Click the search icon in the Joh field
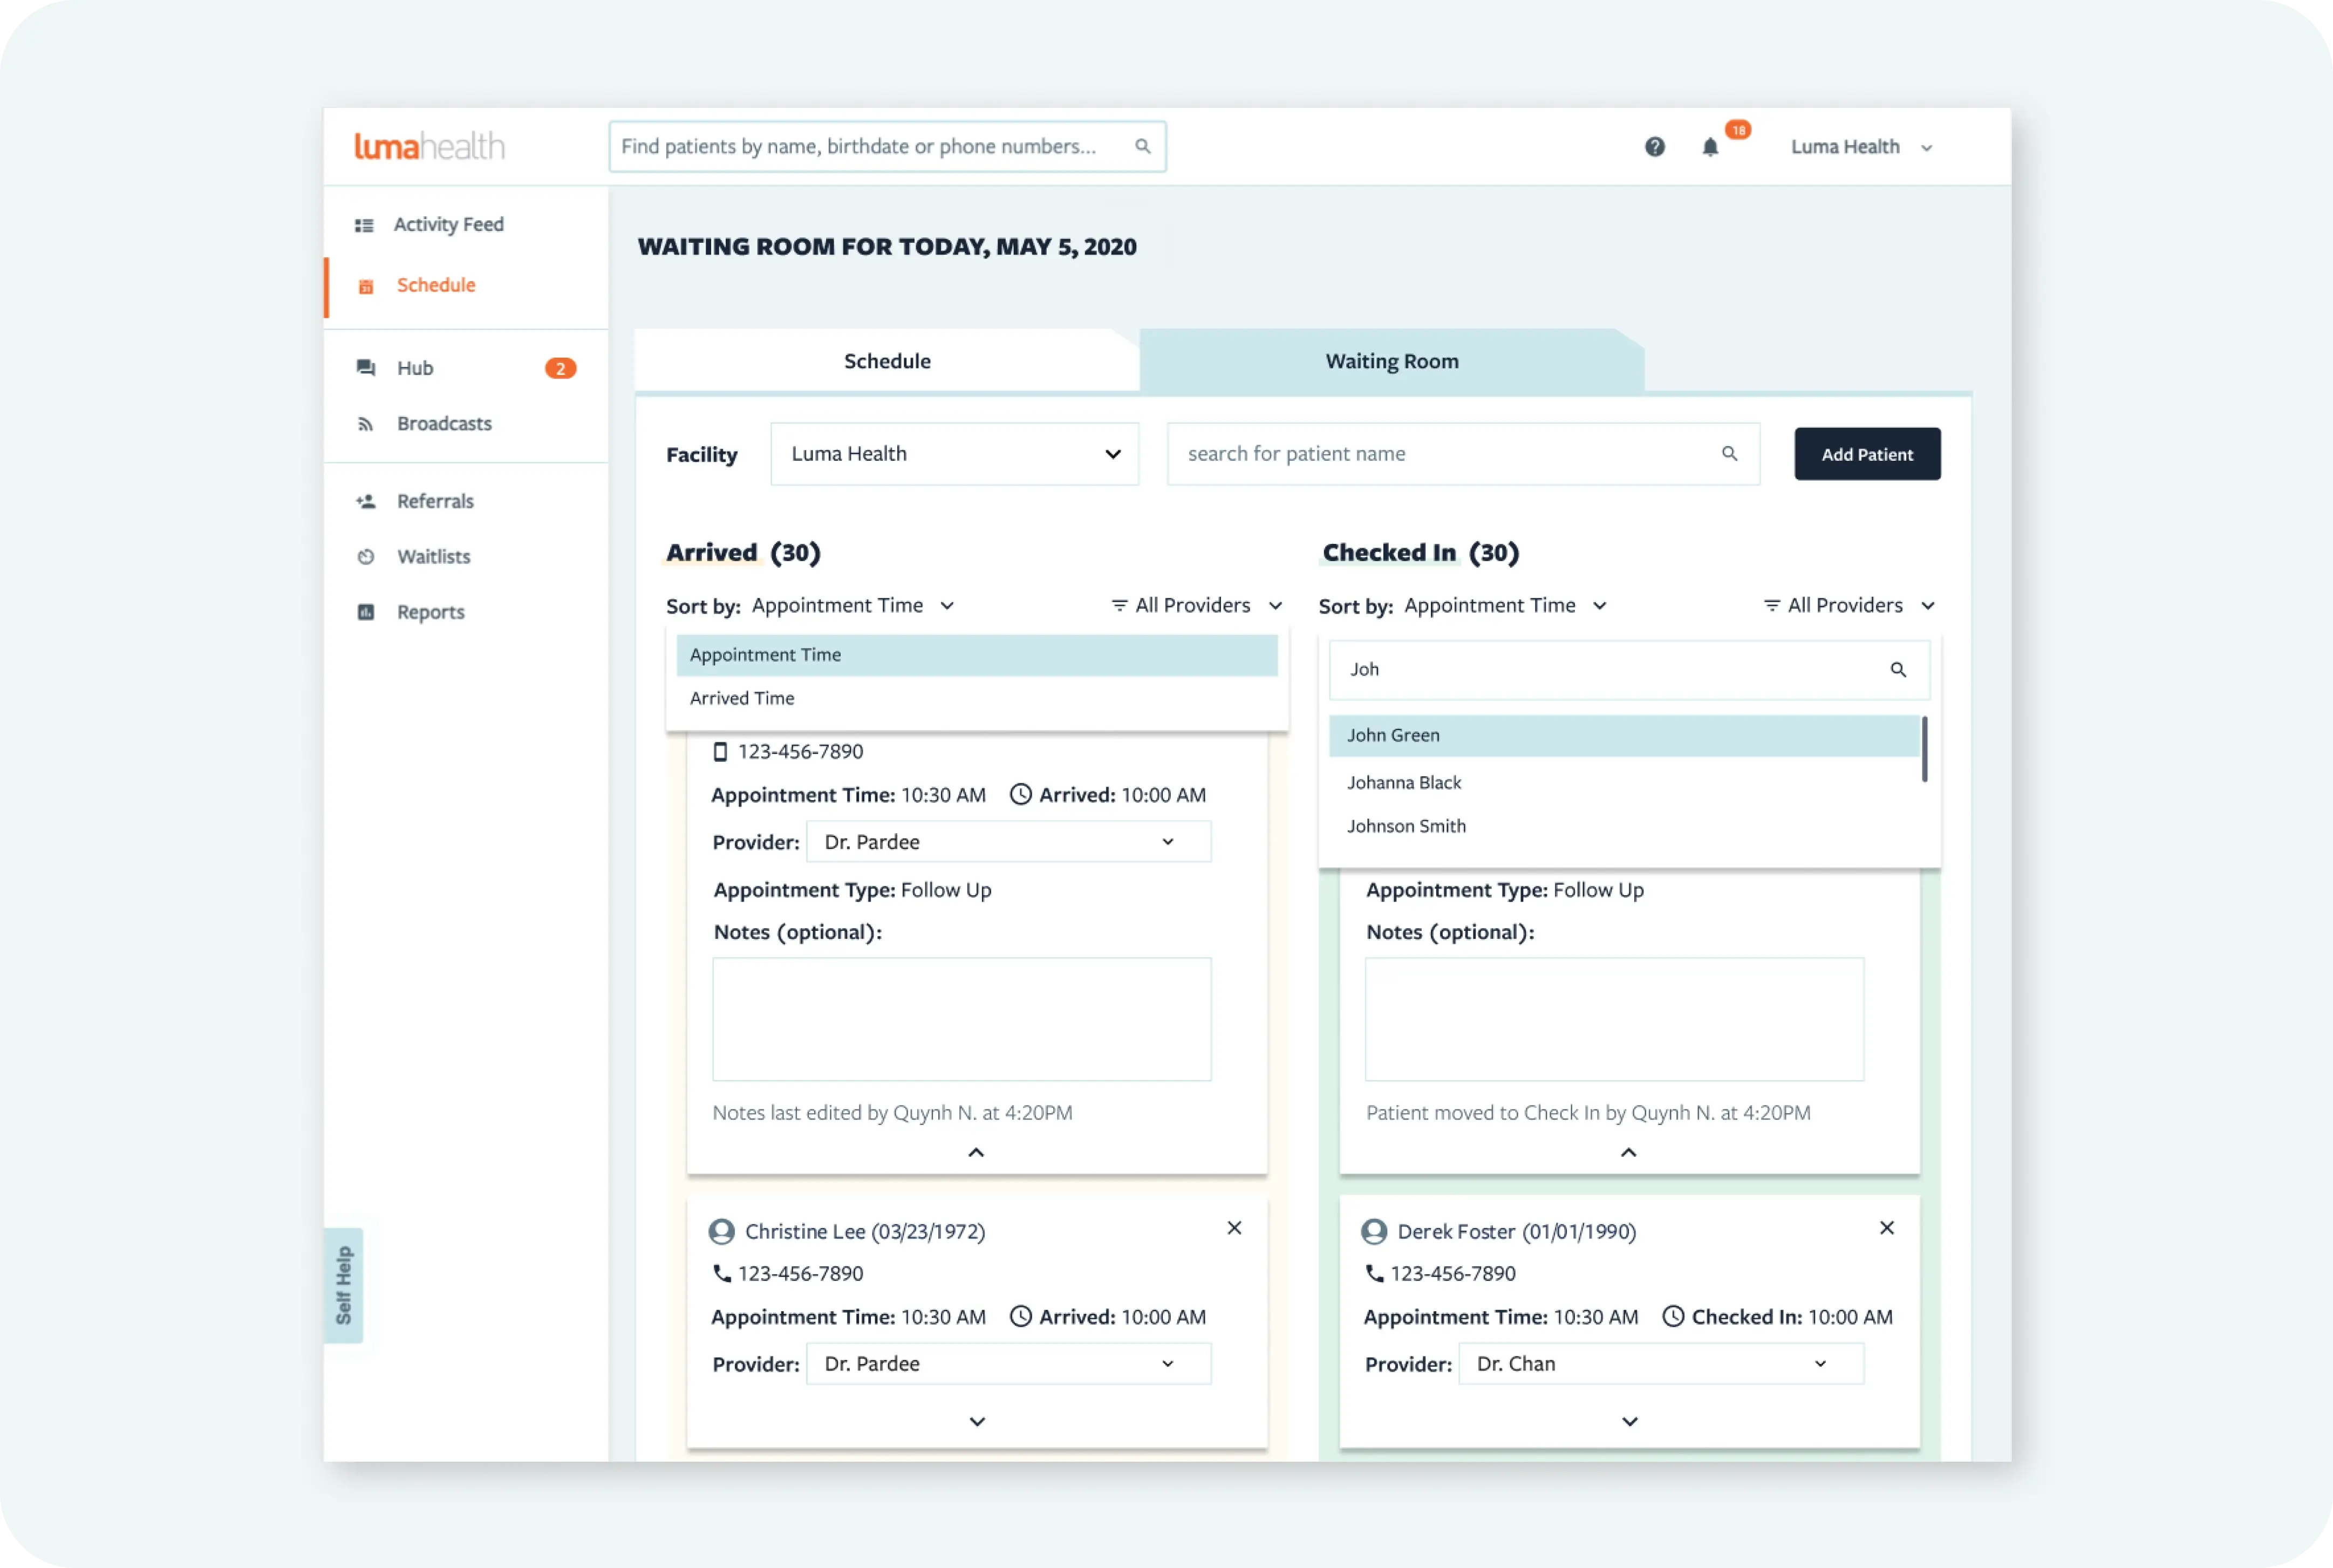Viewport: 2333px width, 1568px height. [1899, 669]
